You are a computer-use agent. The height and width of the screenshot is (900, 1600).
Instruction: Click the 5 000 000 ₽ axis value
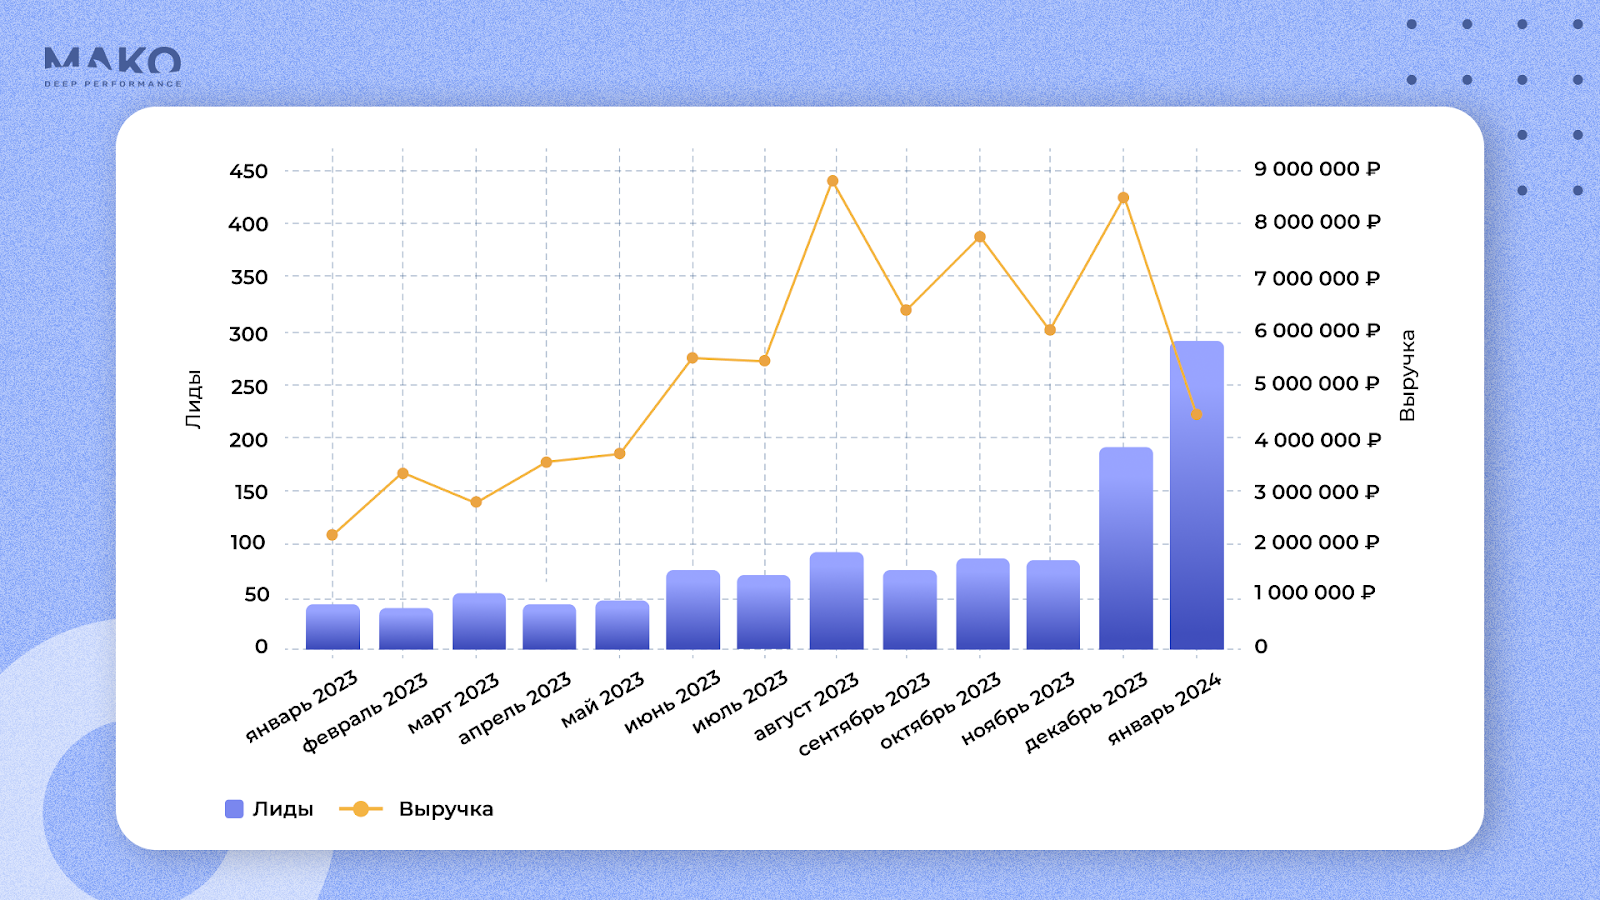pos(1317,384)
